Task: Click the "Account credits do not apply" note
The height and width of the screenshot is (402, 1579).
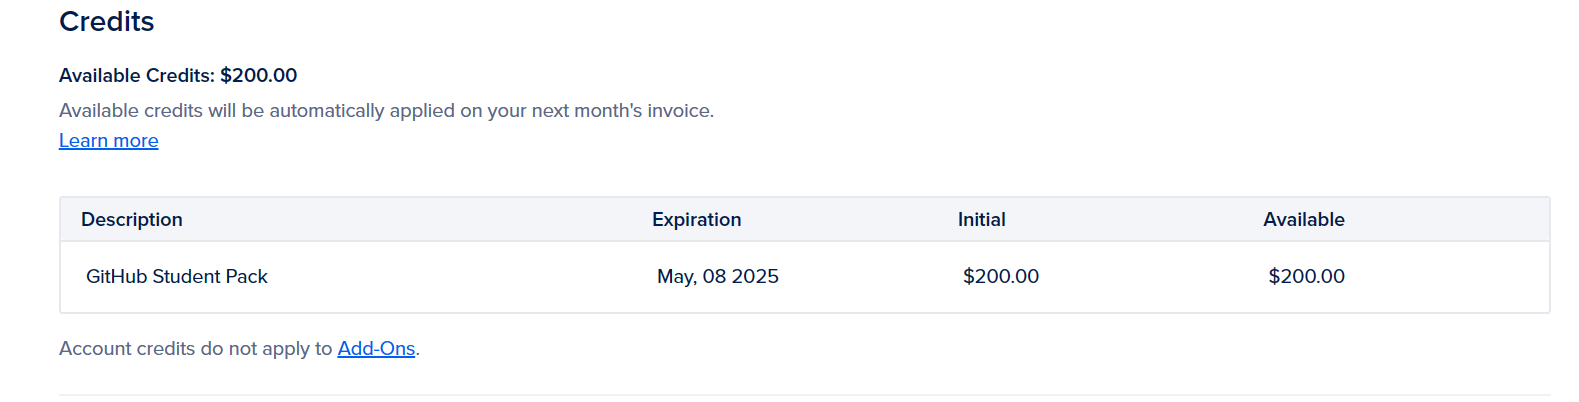Action: click(x=195, y=349)
